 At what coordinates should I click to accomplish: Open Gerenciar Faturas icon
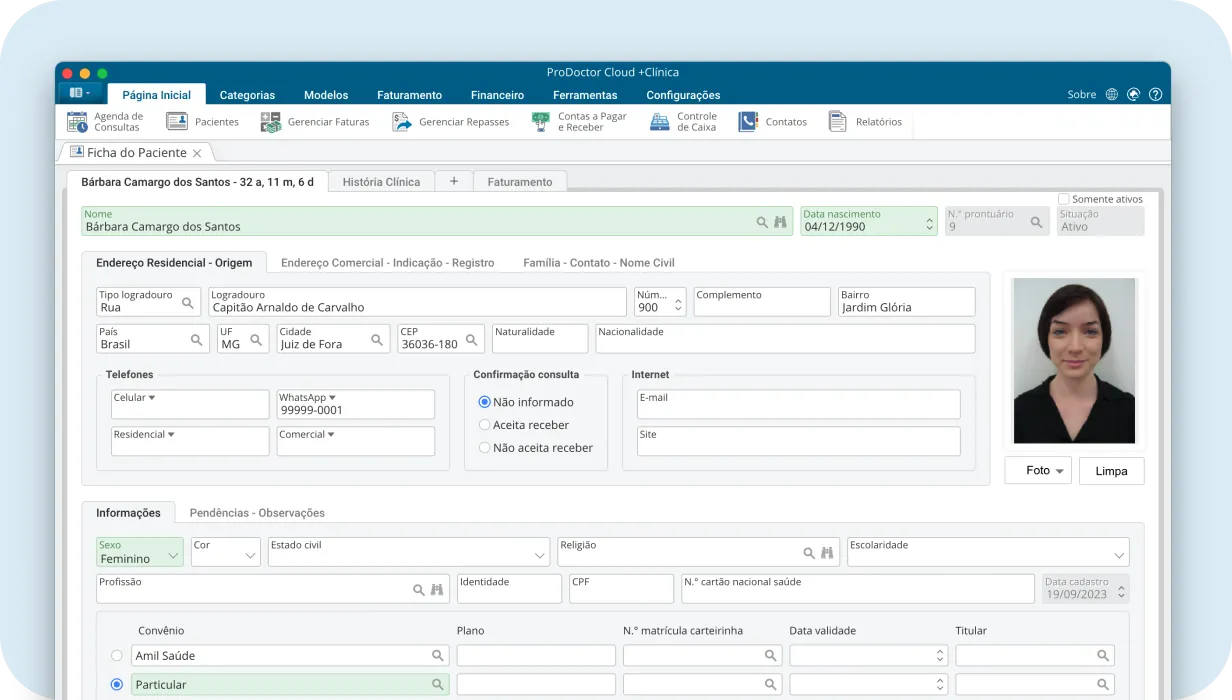(x=271, y=122)
